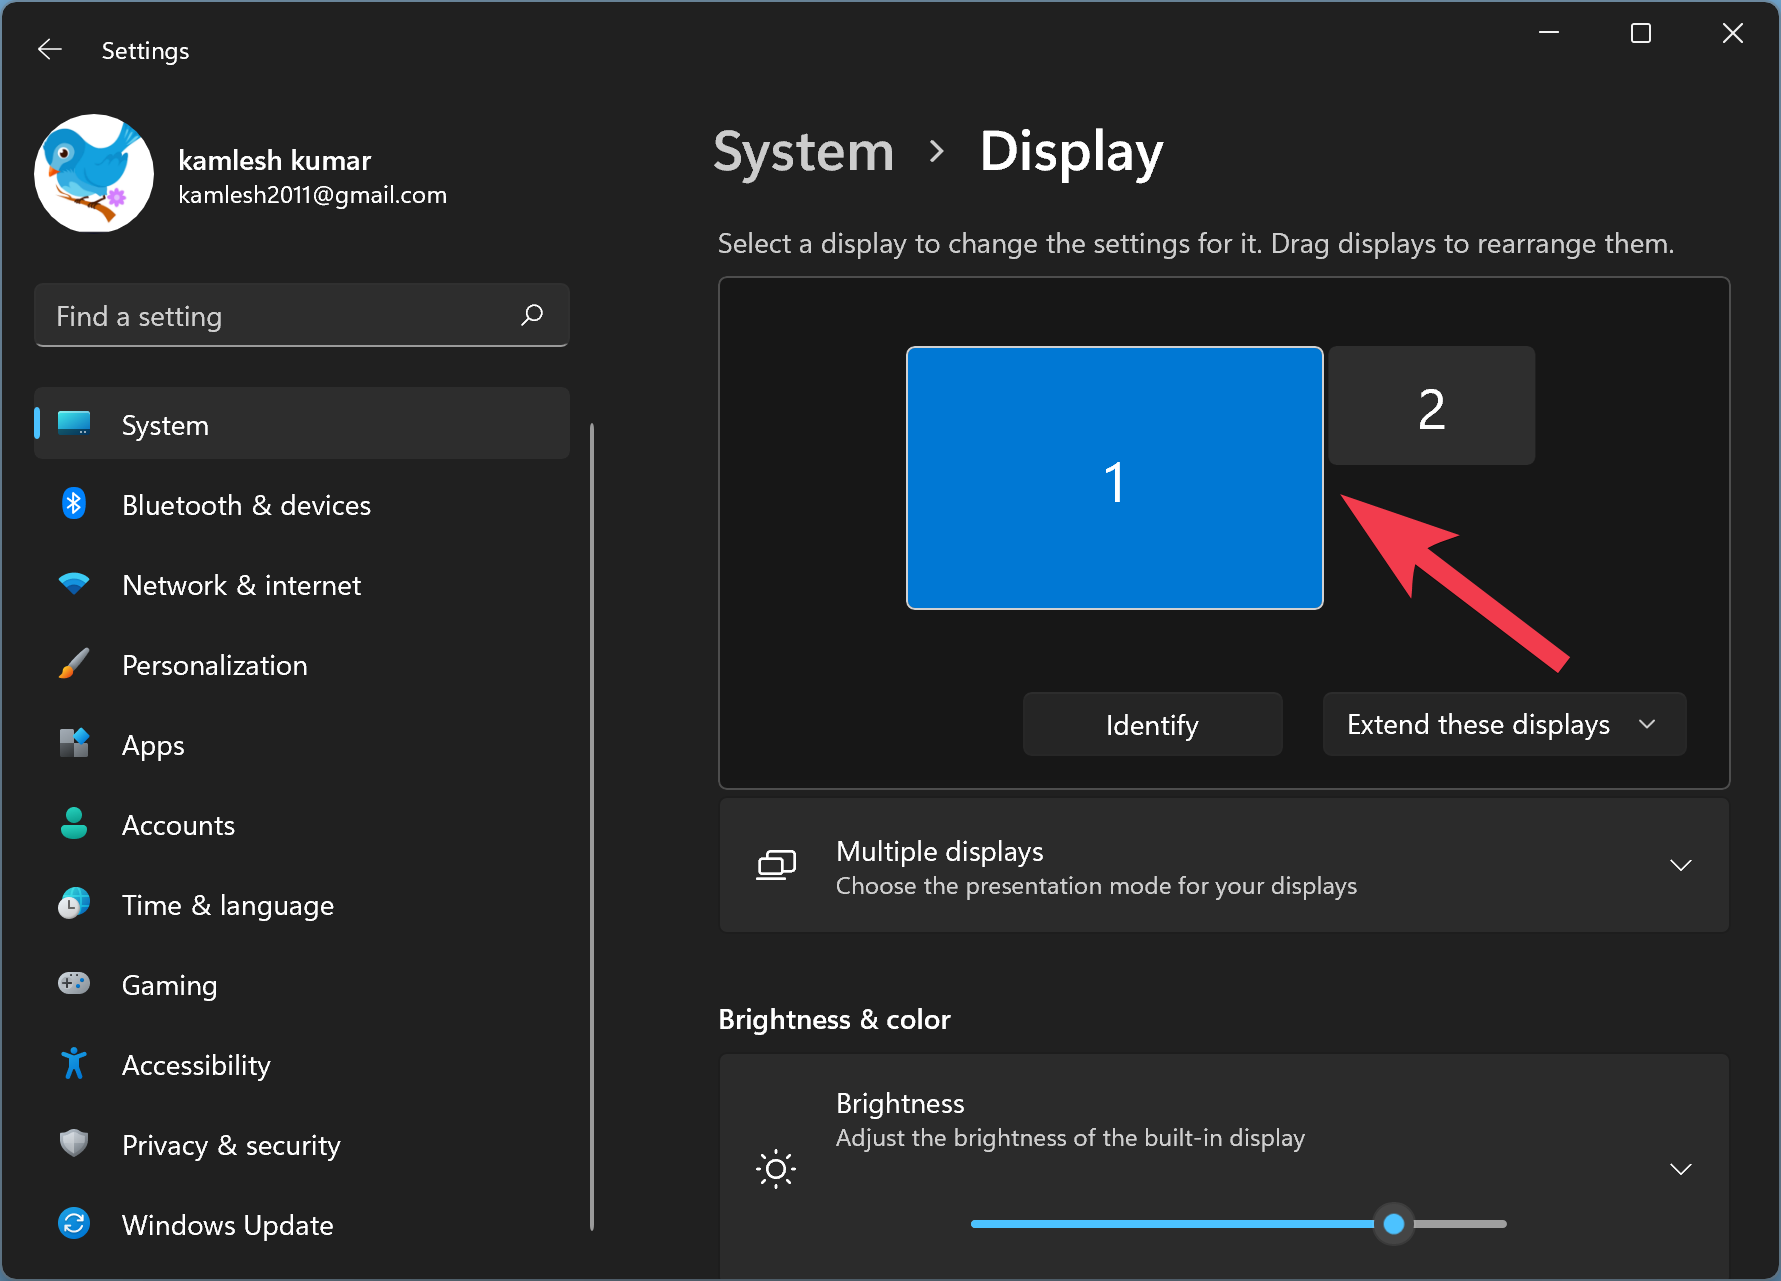This screenshot has width=1781, height=1281.
Task: Click the Accounts person icon
Action: pyautogui.click(x=74, y=824)
